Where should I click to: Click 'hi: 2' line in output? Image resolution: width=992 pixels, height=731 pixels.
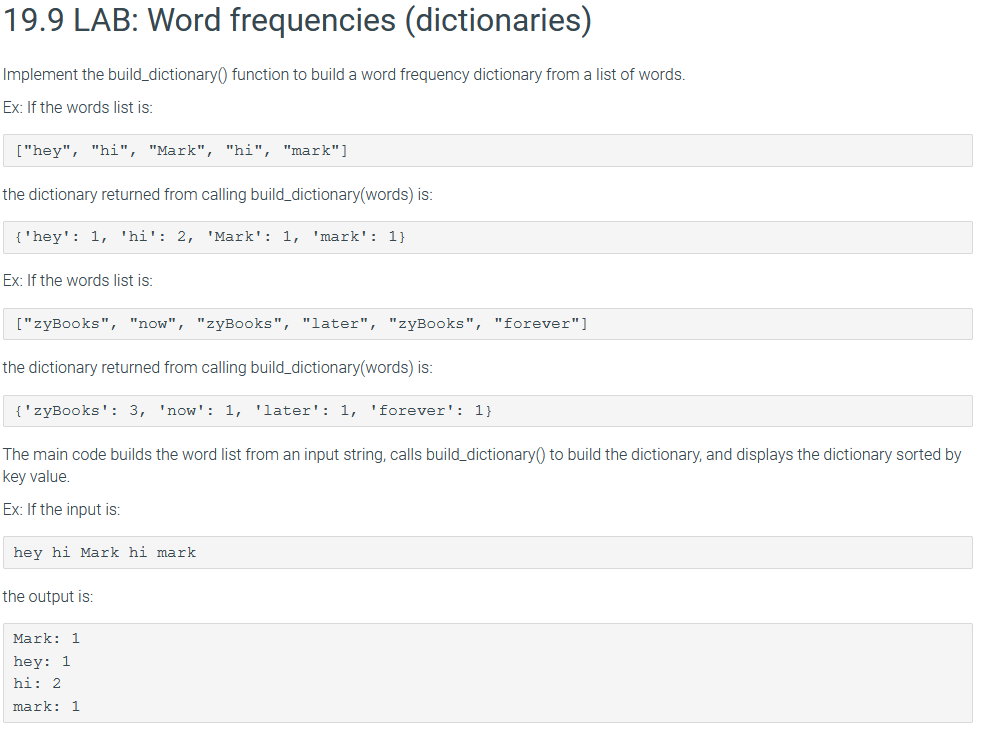(x=37, y=684)
